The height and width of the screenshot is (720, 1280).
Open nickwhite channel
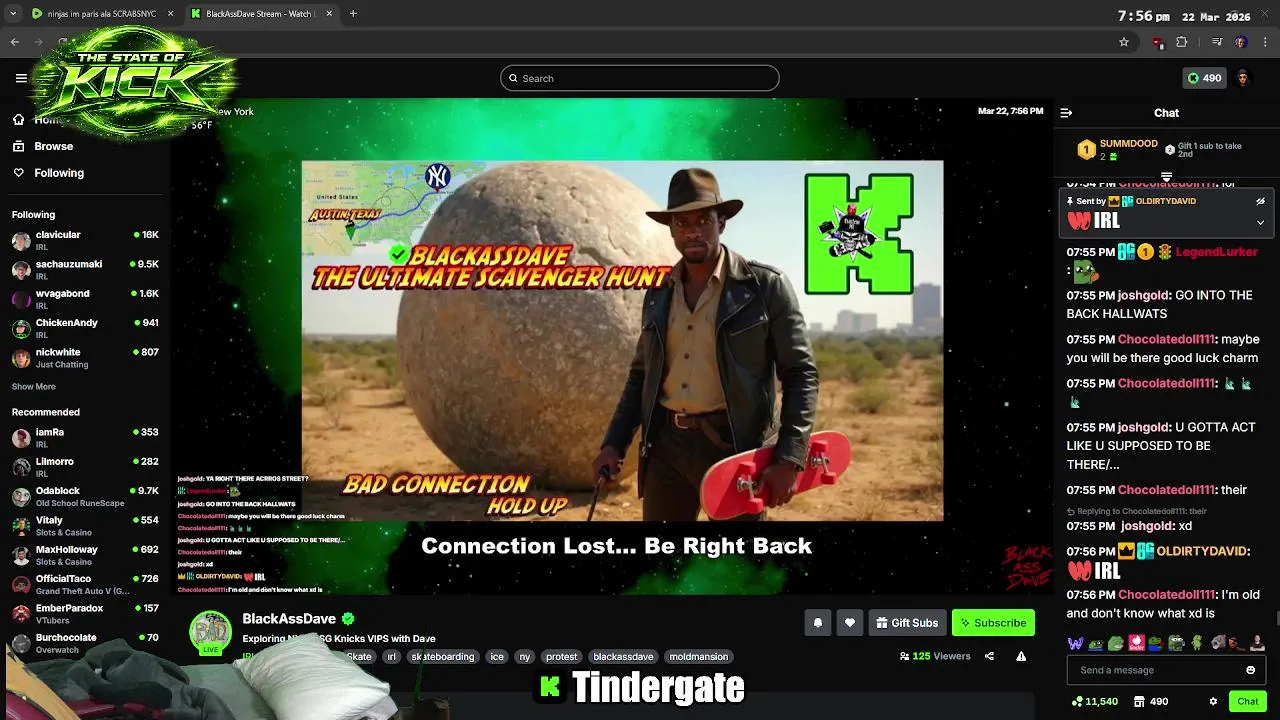pyautogui.click(x=85, y=358)
